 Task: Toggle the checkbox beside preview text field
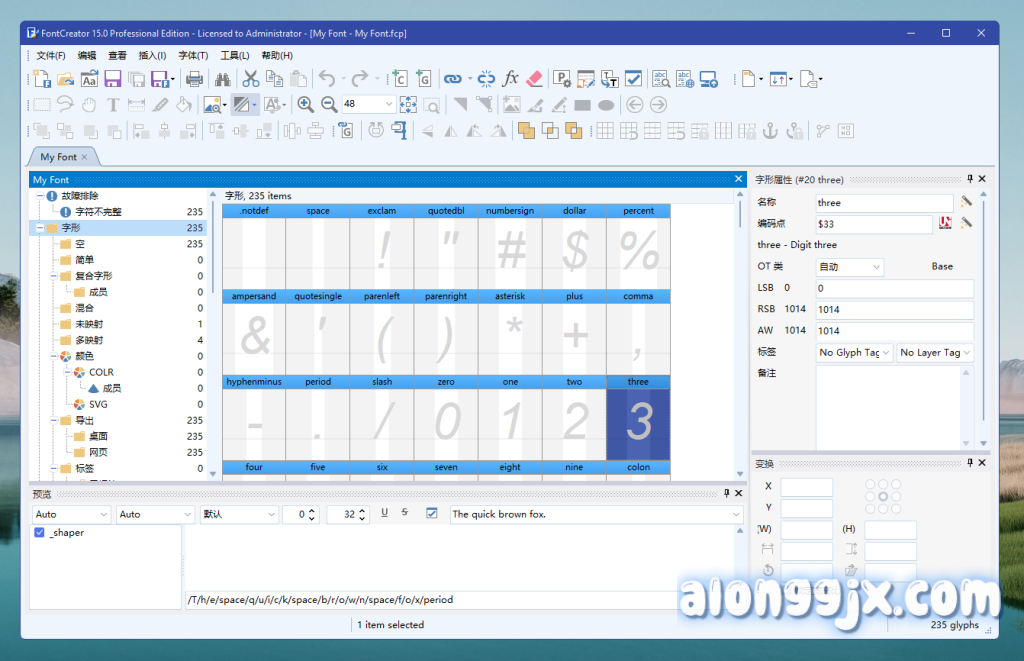(x=432, y=514)
